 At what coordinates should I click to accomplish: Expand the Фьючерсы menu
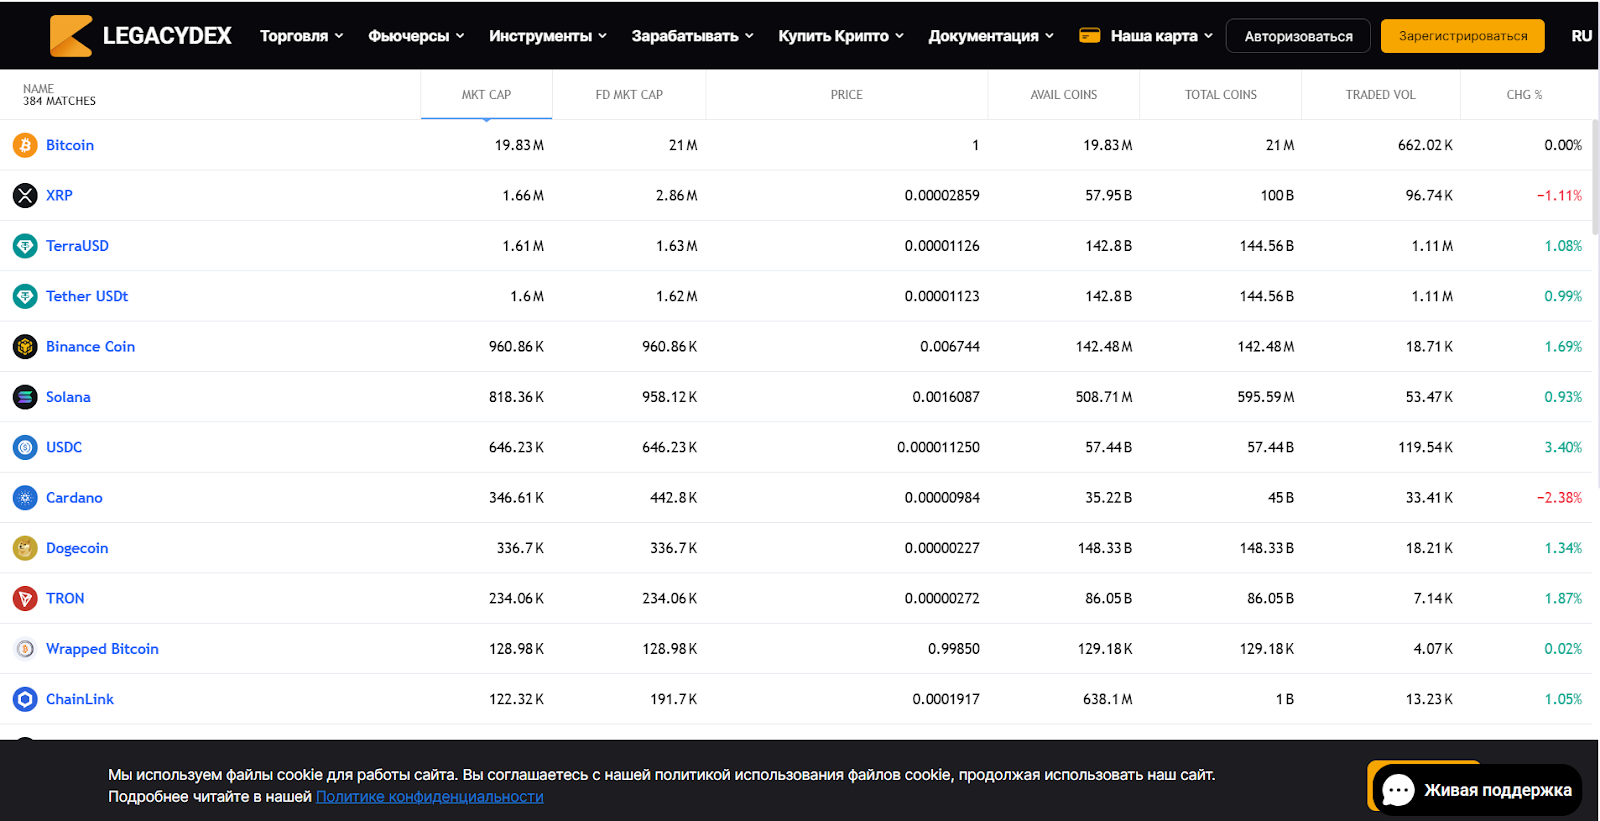(x=416, y=36)
